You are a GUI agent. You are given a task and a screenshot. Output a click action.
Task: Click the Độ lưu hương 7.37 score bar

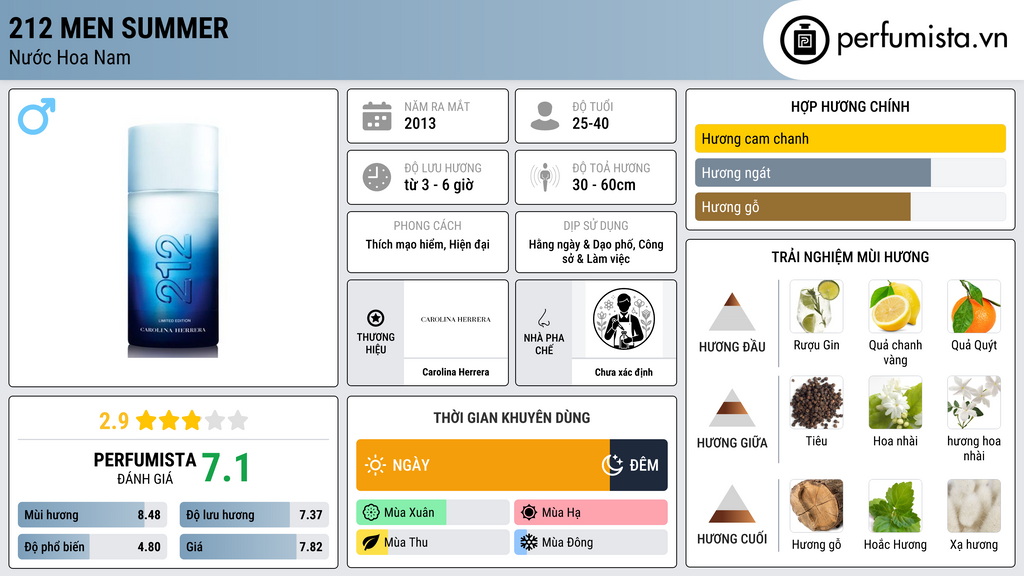pos(254,515)
